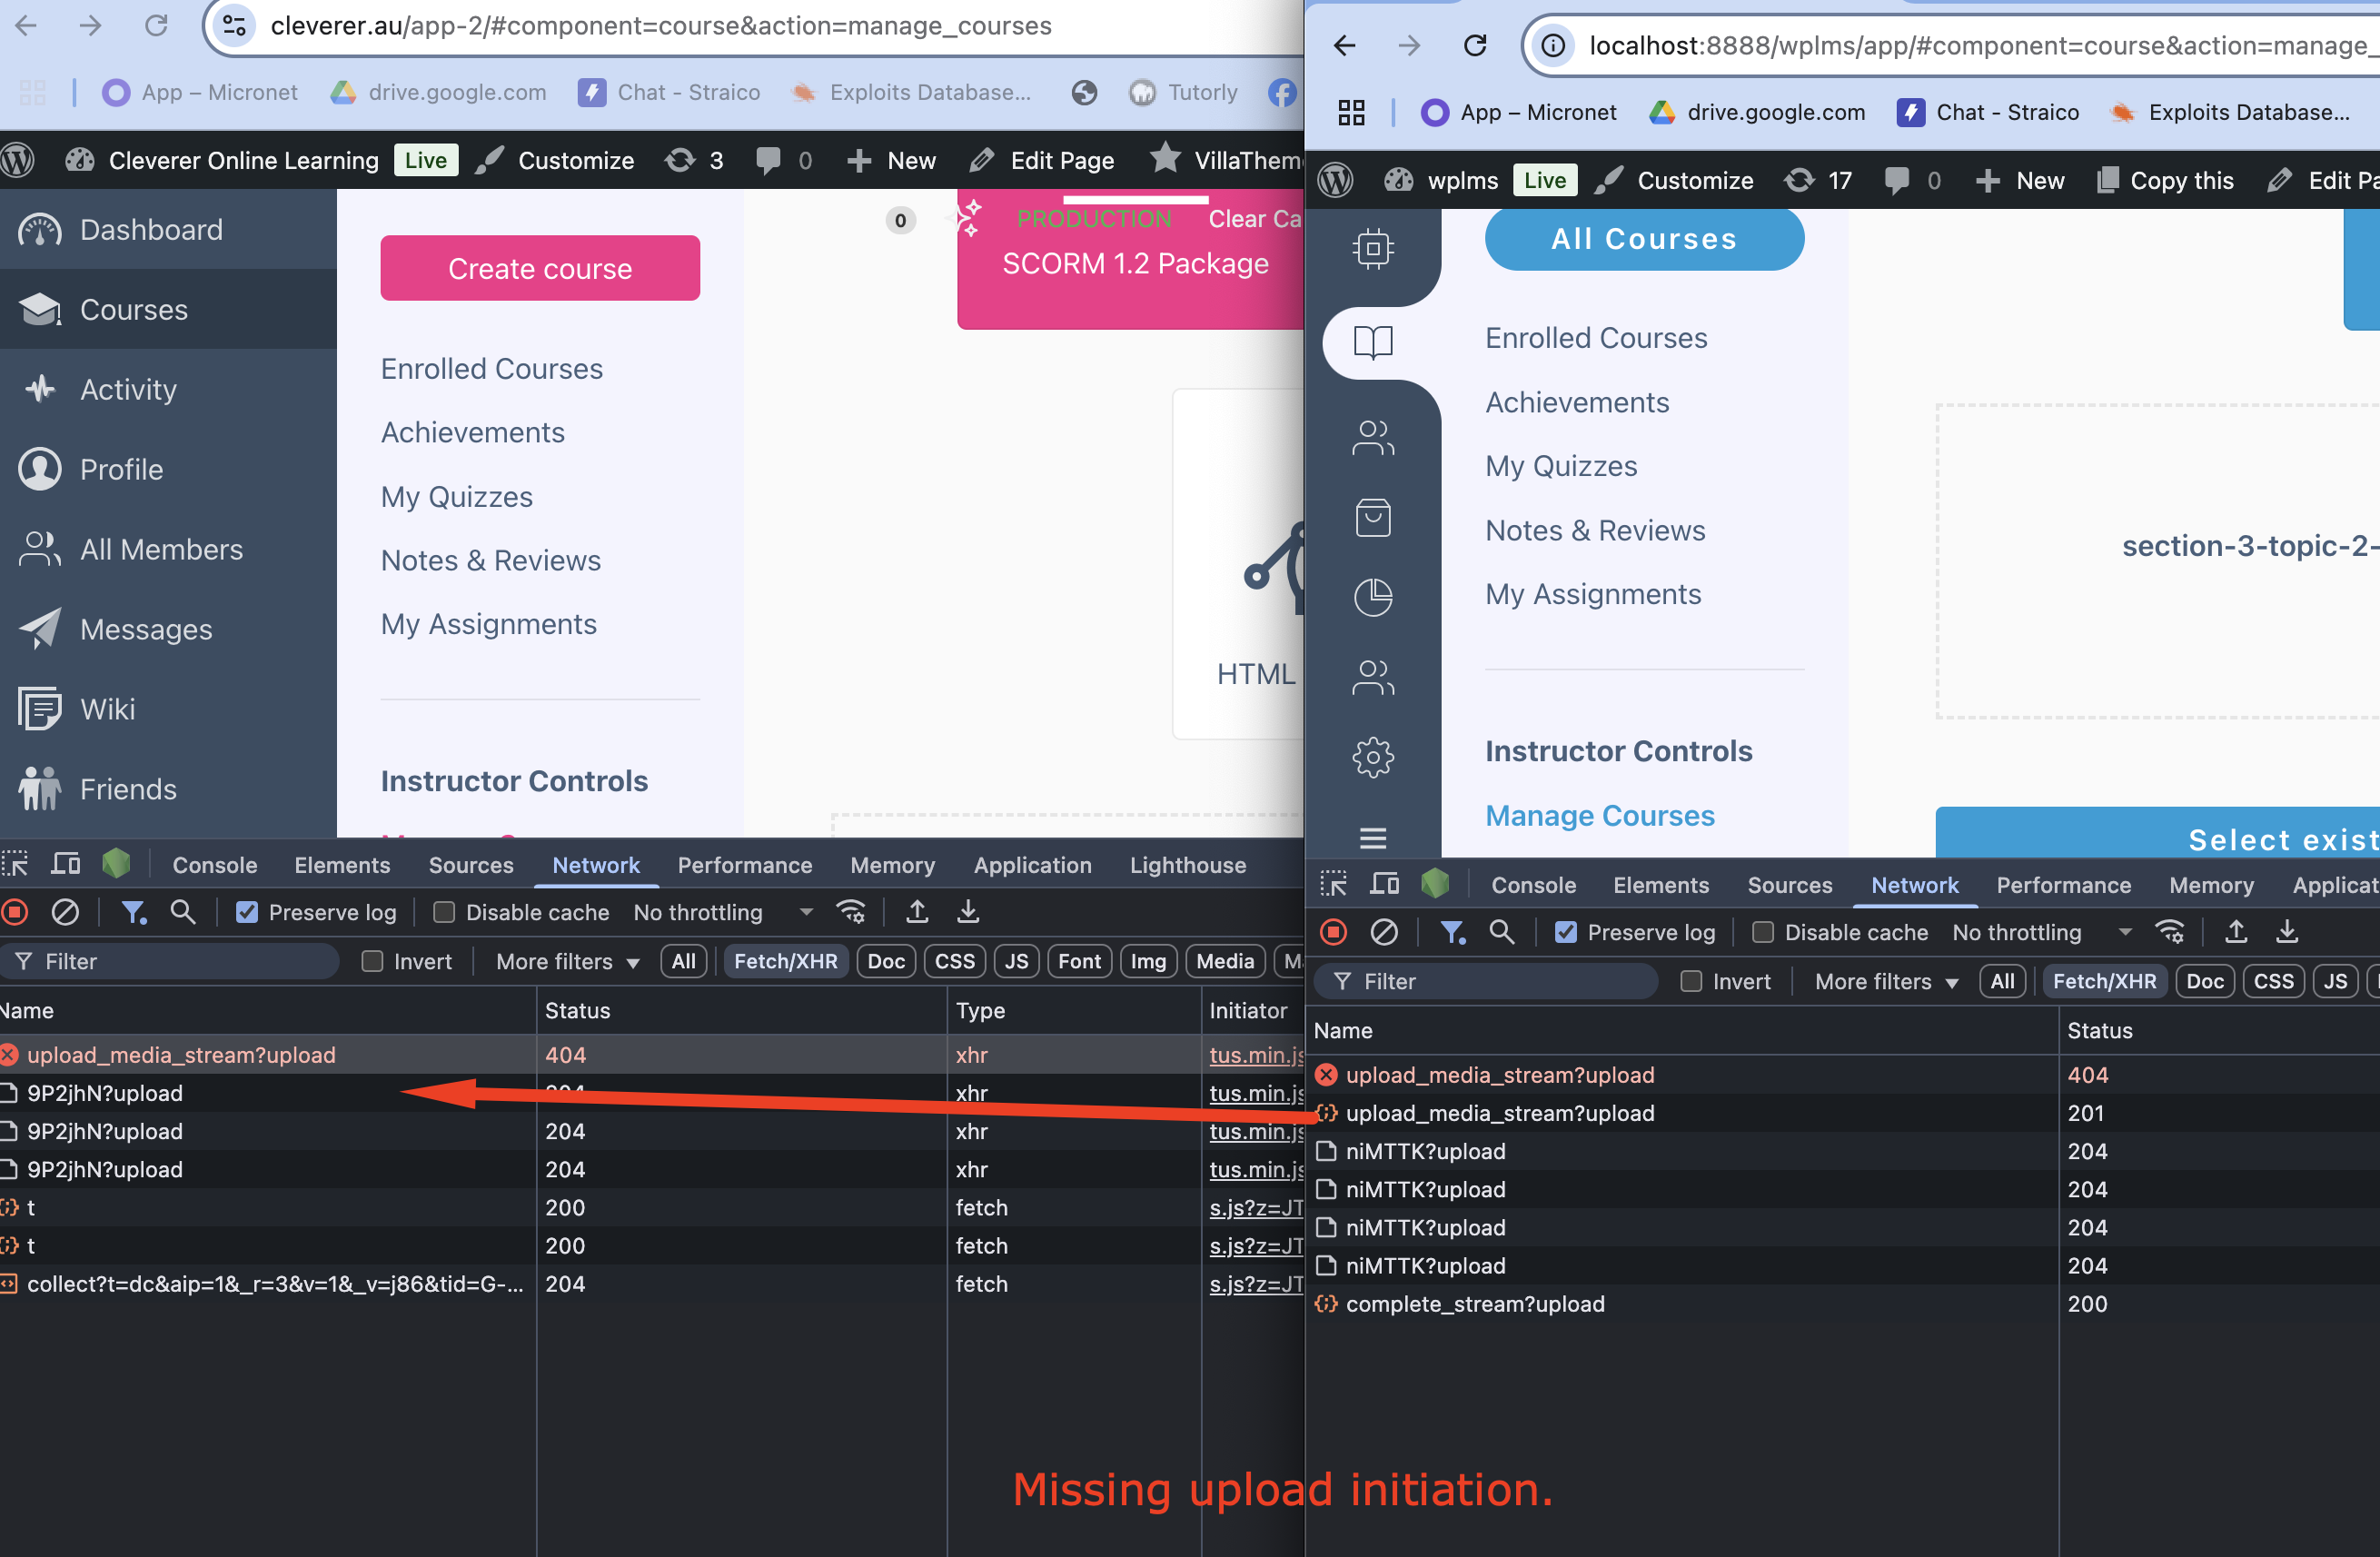The image size is (2380, 1557).
Task: Click filter funnel icon in left DevTools
Action: click(x=133, y=911)
